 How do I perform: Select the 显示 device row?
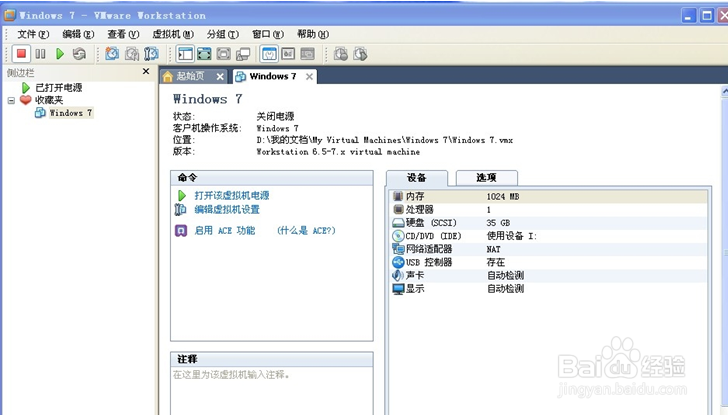pyautogui.click(x=548, y=289)
